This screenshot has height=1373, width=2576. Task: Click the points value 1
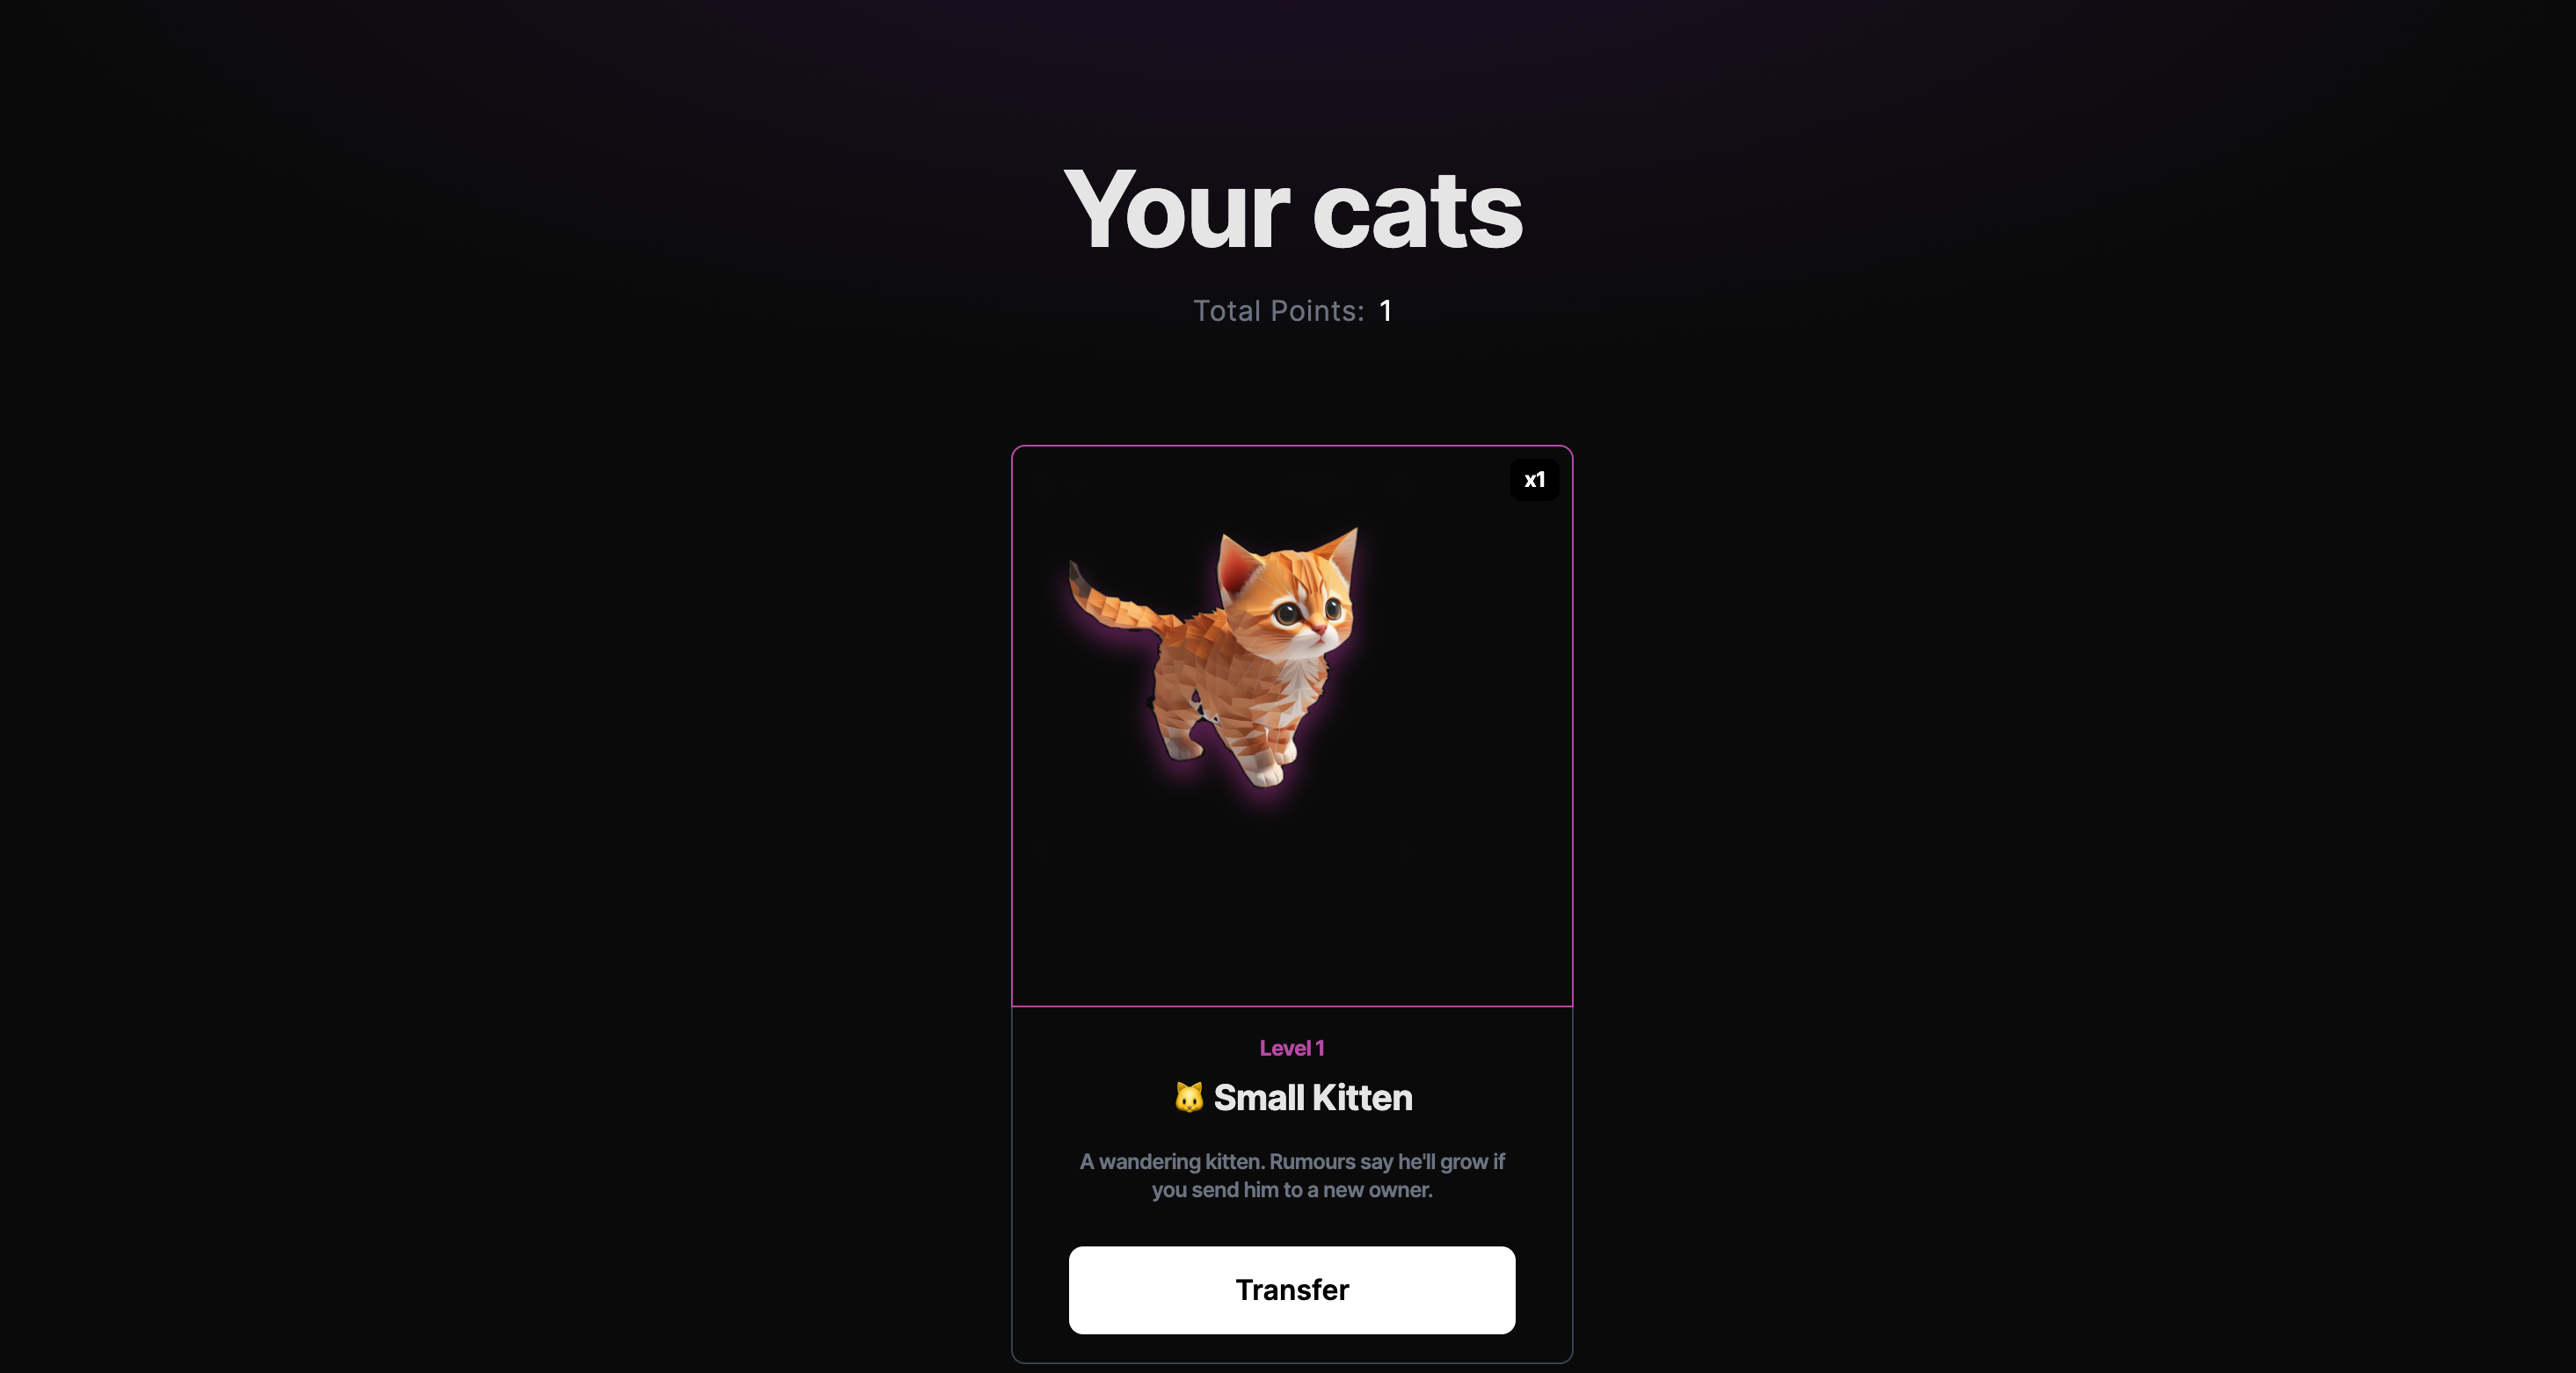tap(1385, 311)
